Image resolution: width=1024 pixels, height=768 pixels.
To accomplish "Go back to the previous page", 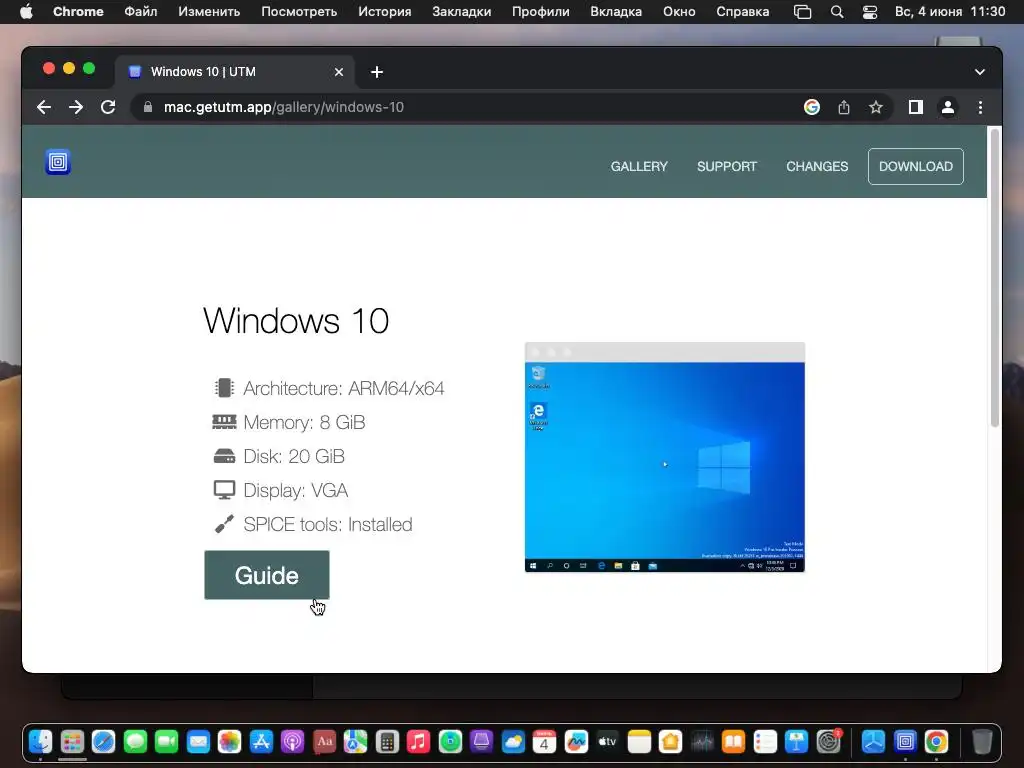I will point(44,107).
